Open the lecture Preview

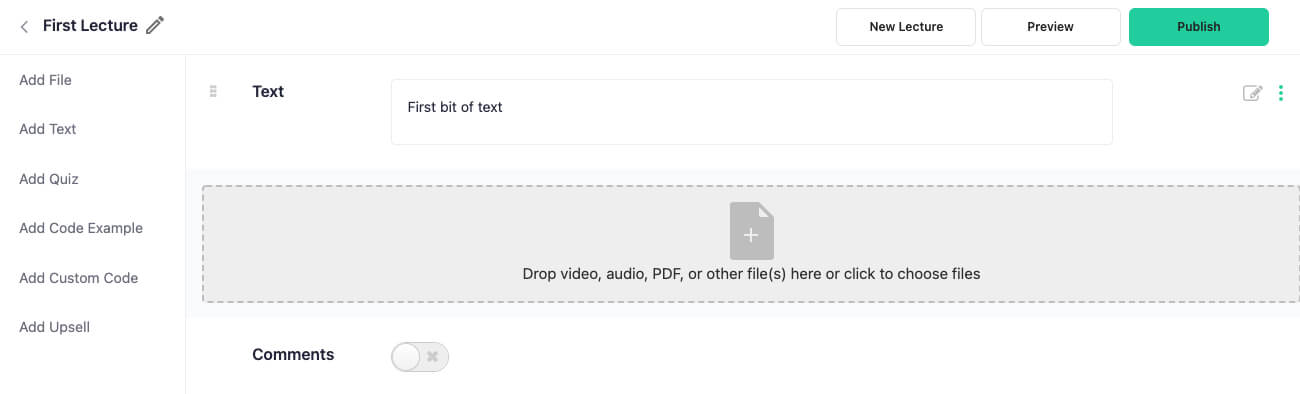click(1050, 27)
